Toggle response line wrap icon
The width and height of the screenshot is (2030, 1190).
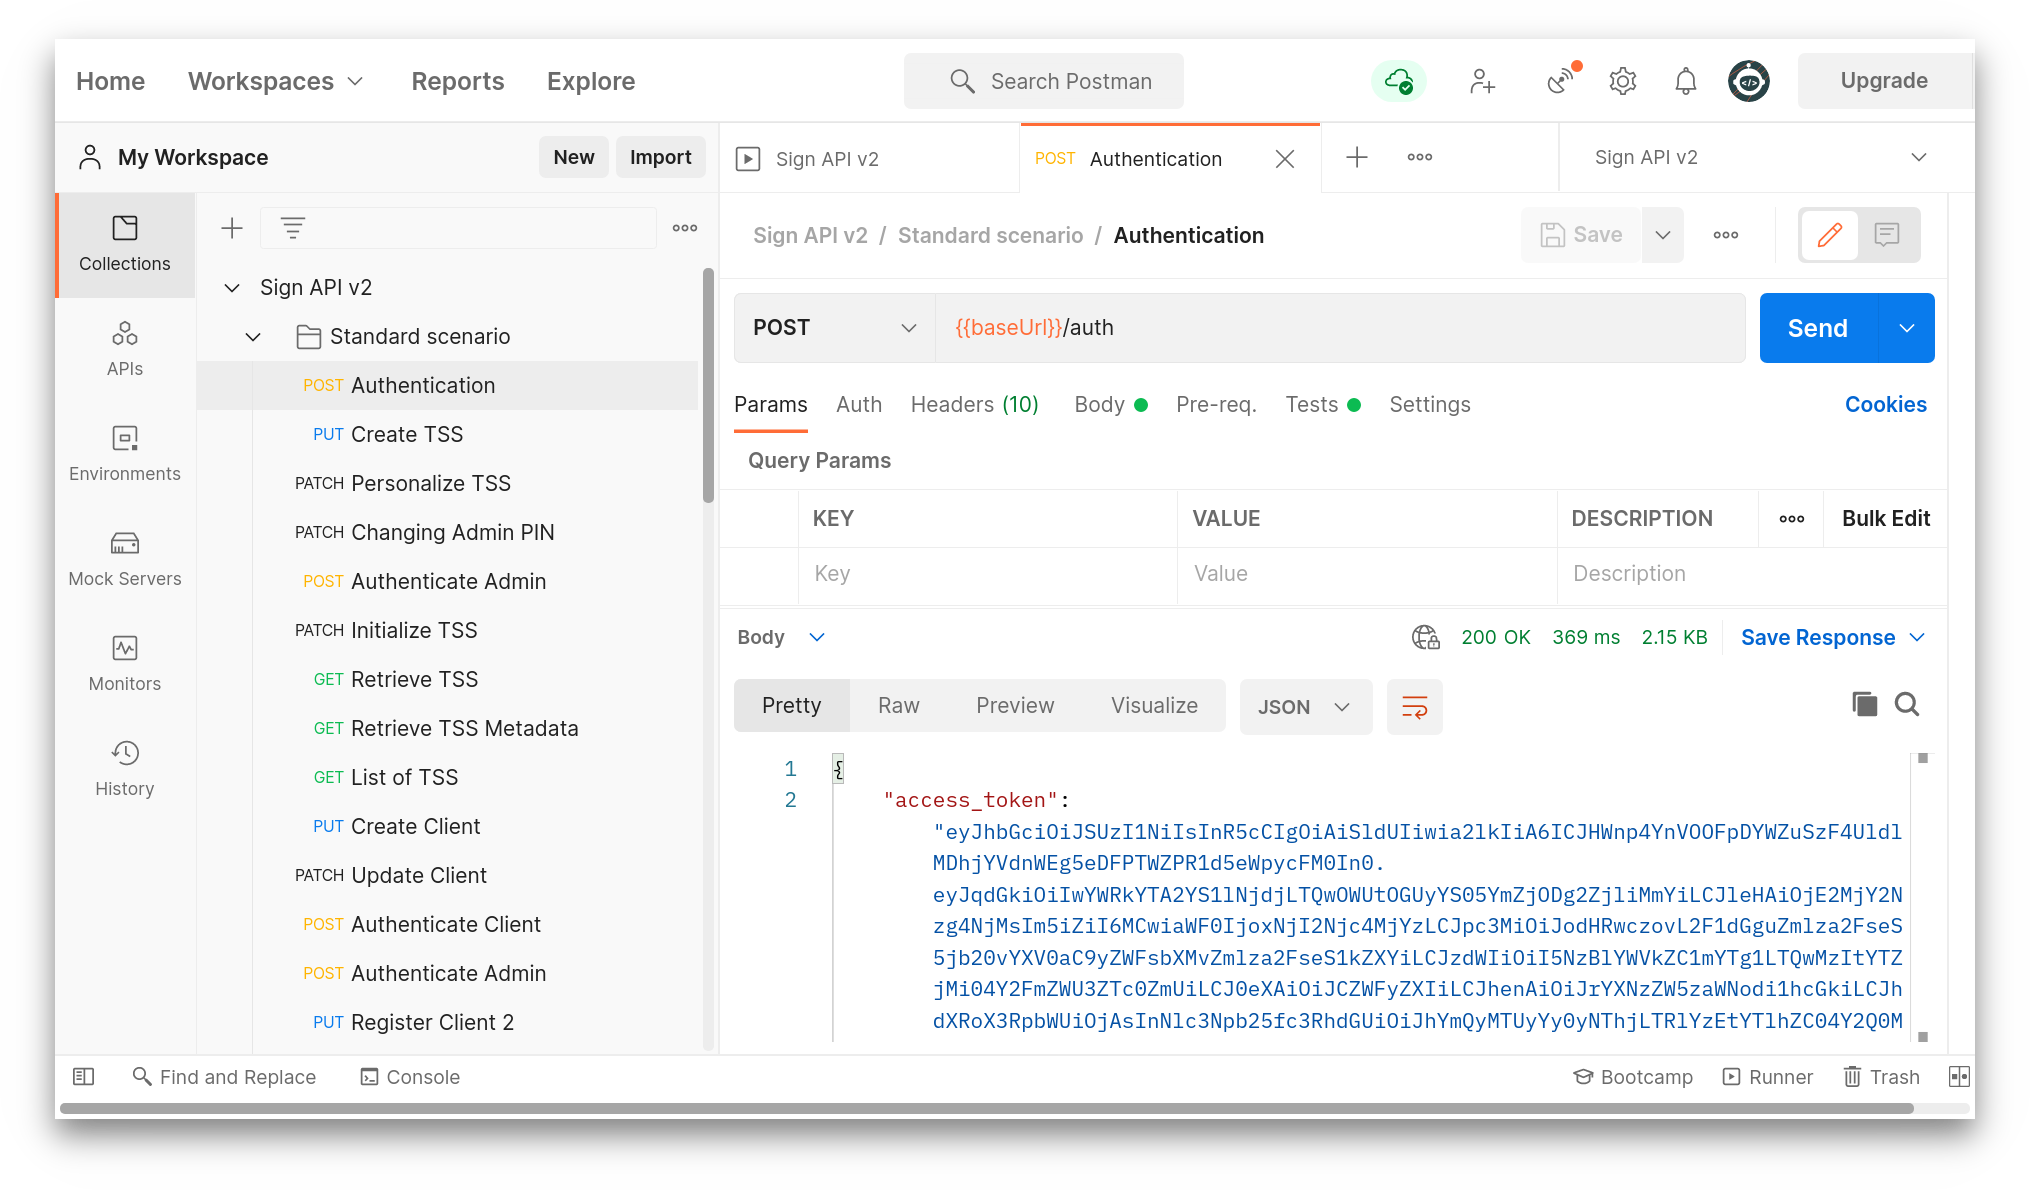click(1414, 707)
